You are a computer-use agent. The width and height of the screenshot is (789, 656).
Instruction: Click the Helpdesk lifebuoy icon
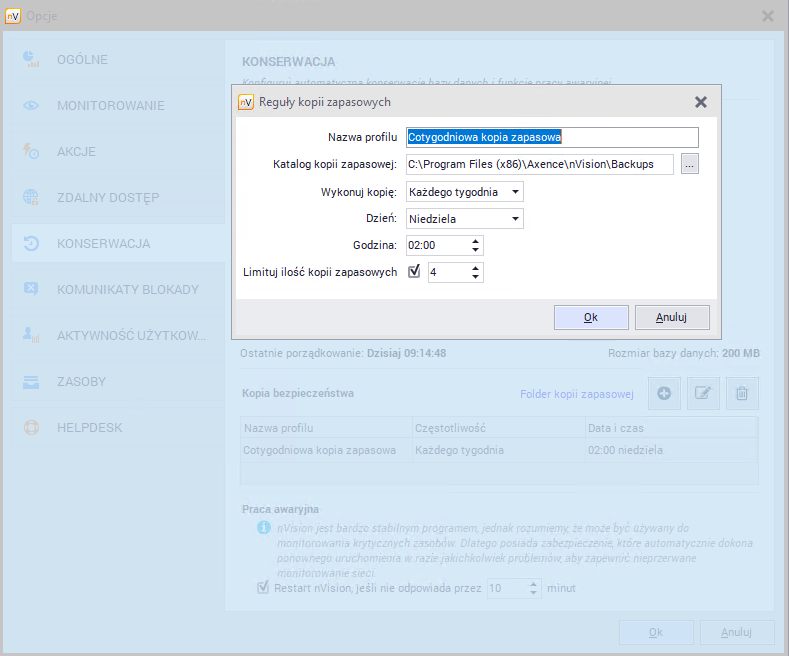coord(31,427)
